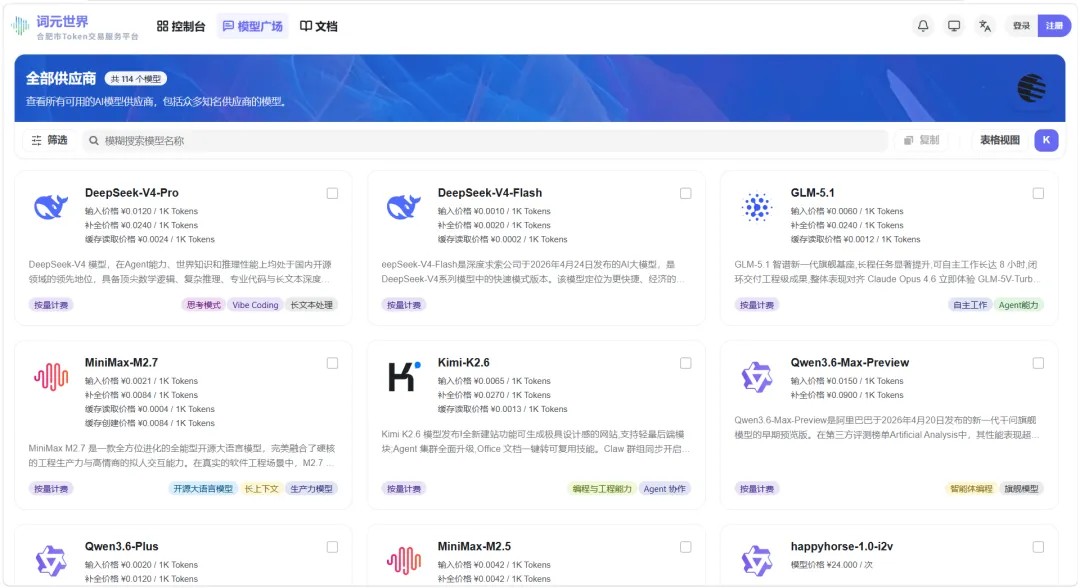
Task: Check the Qwen3.6-Plus checkbox
Action: pyautogui.click(x=333, y=547)
